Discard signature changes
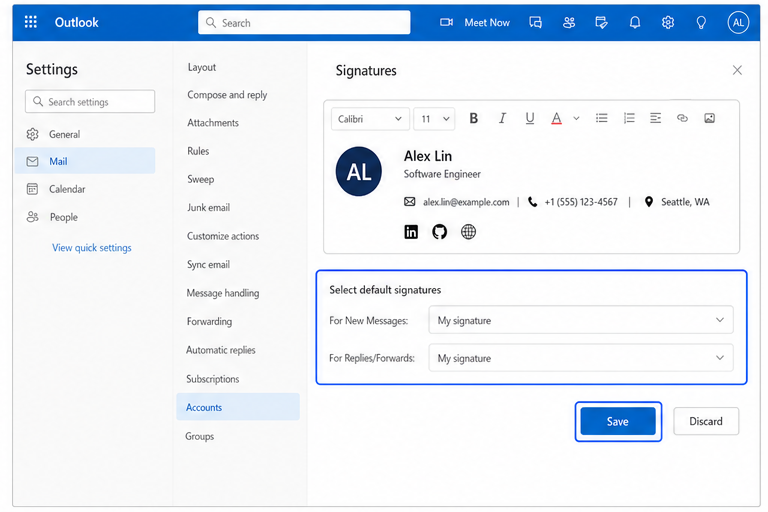 706,421
